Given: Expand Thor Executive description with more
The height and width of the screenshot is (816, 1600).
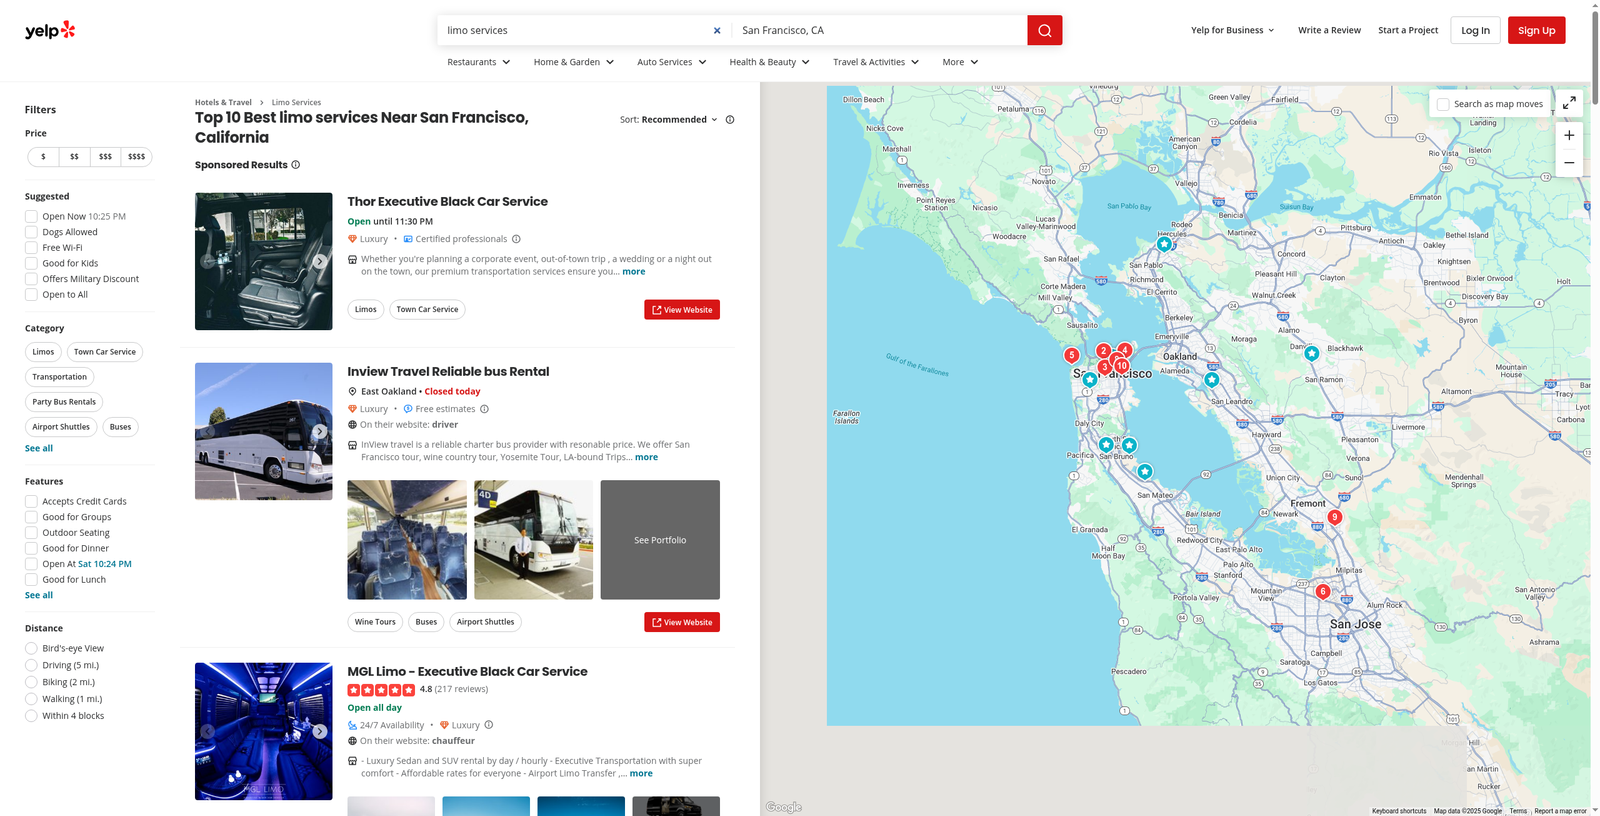Looking at the screenshot, I should [x=634, y=272].
